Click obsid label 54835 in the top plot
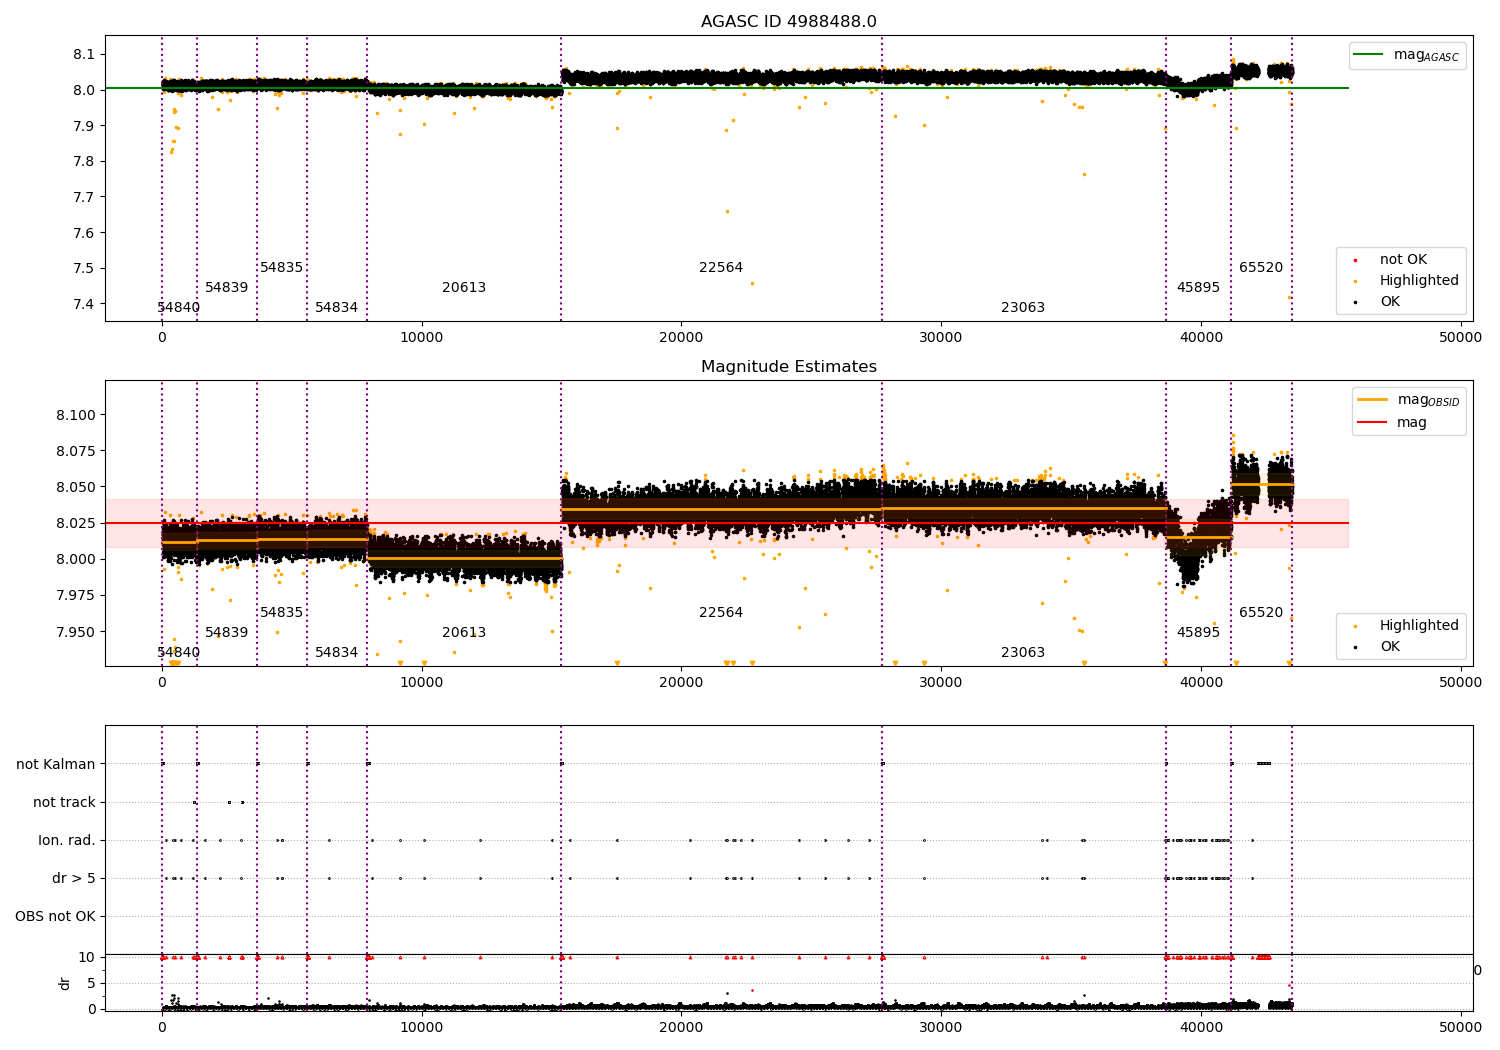This screenshot has height=1050, width=1500. (x=282, y=268)
